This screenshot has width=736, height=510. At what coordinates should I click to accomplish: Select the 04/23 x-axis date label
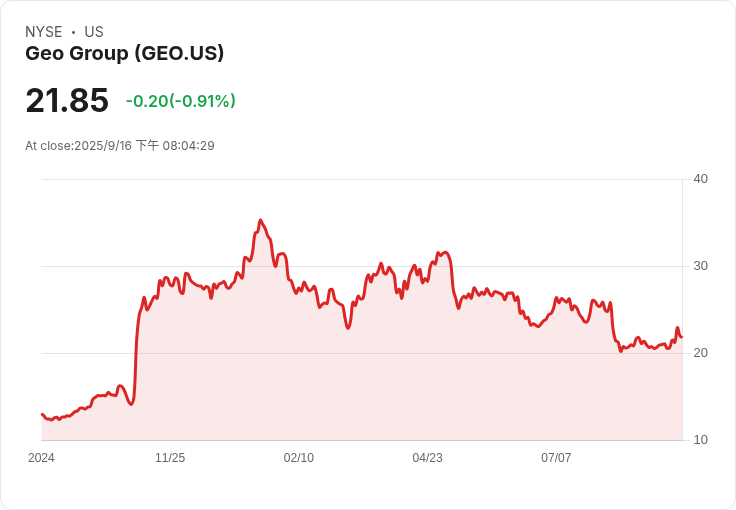pyautogui.click(x=427, y=458)
